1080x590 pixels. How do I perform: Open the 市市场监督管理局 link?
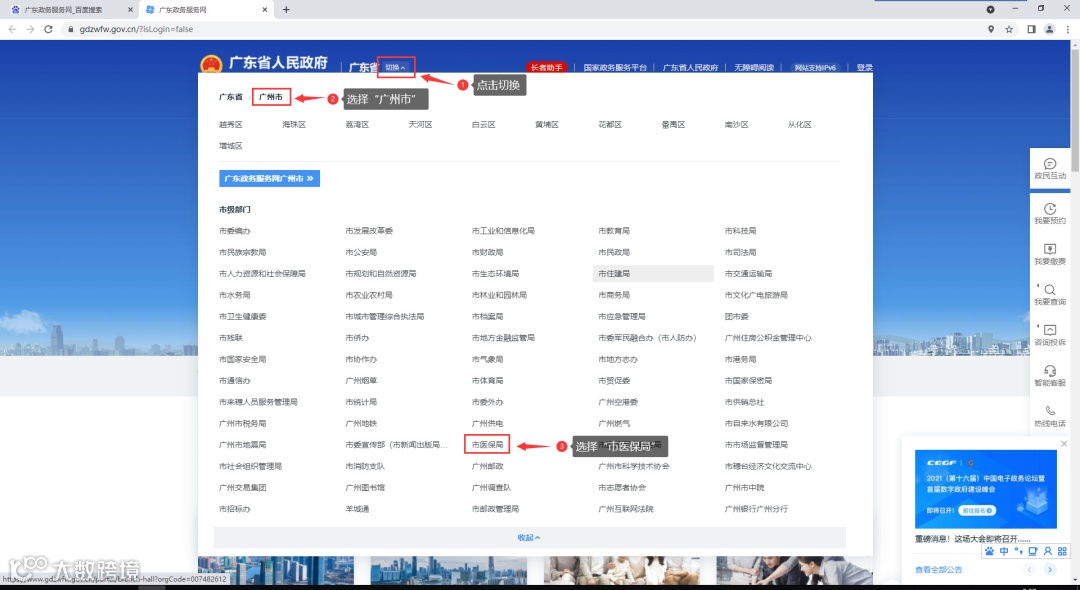[x=756, y=445]
